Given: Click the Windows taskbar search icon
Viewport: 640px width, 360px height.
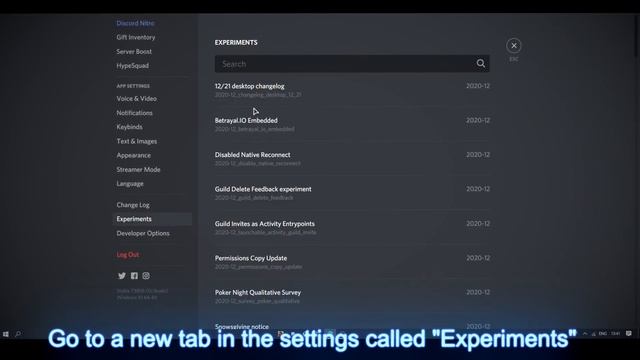Looking at the screenshot, I should (x=18, y=334).
